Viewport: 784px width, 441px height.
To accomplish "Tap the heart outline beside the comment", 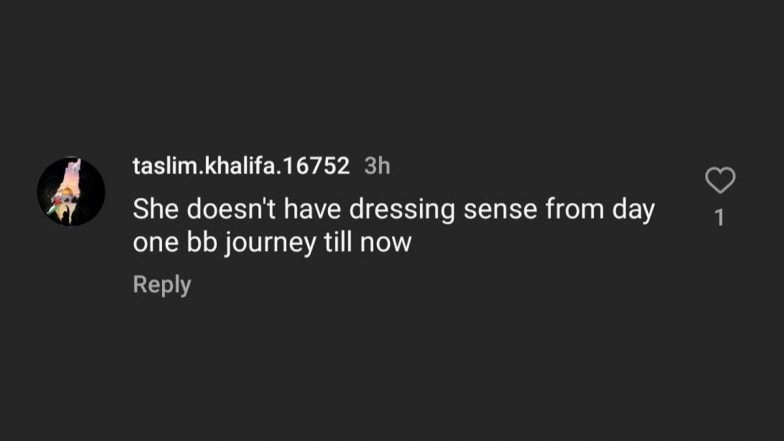I will pos(720,180).
